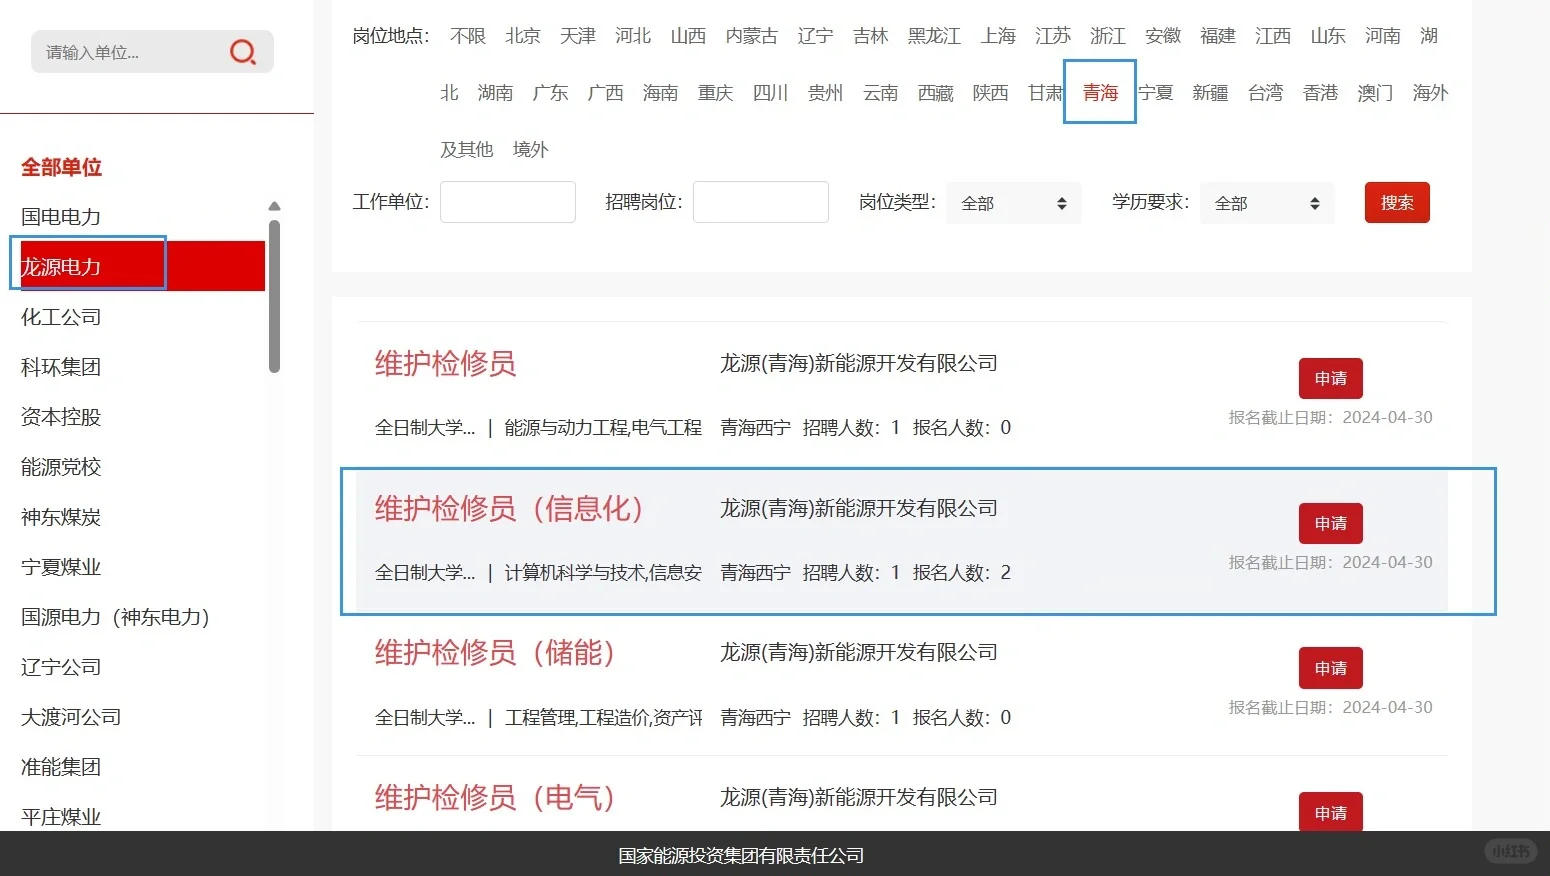Screen dimensions: 1550x876
Task: Click 计算机科学与技术,信息安 major text
Action: pos(603,573)
